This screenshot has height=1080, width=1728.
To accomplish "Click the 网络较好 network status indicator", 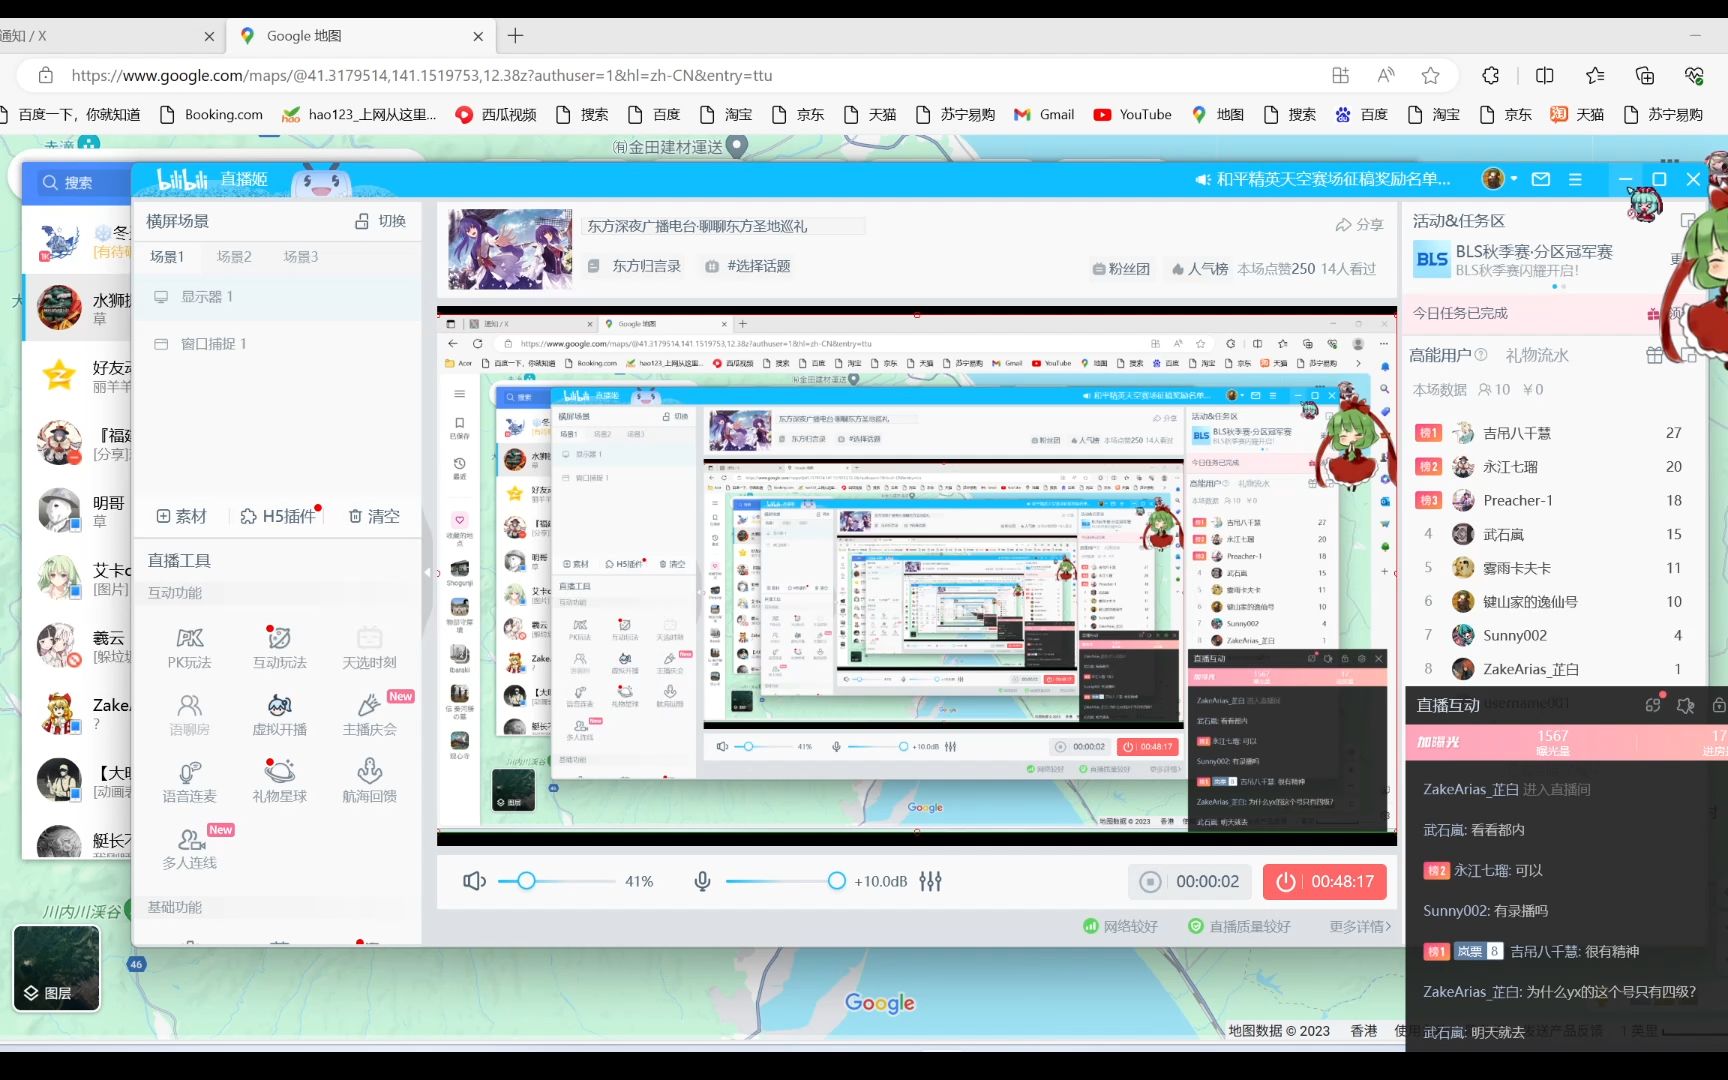I will pyautogui.click(x=1121, y=927).
